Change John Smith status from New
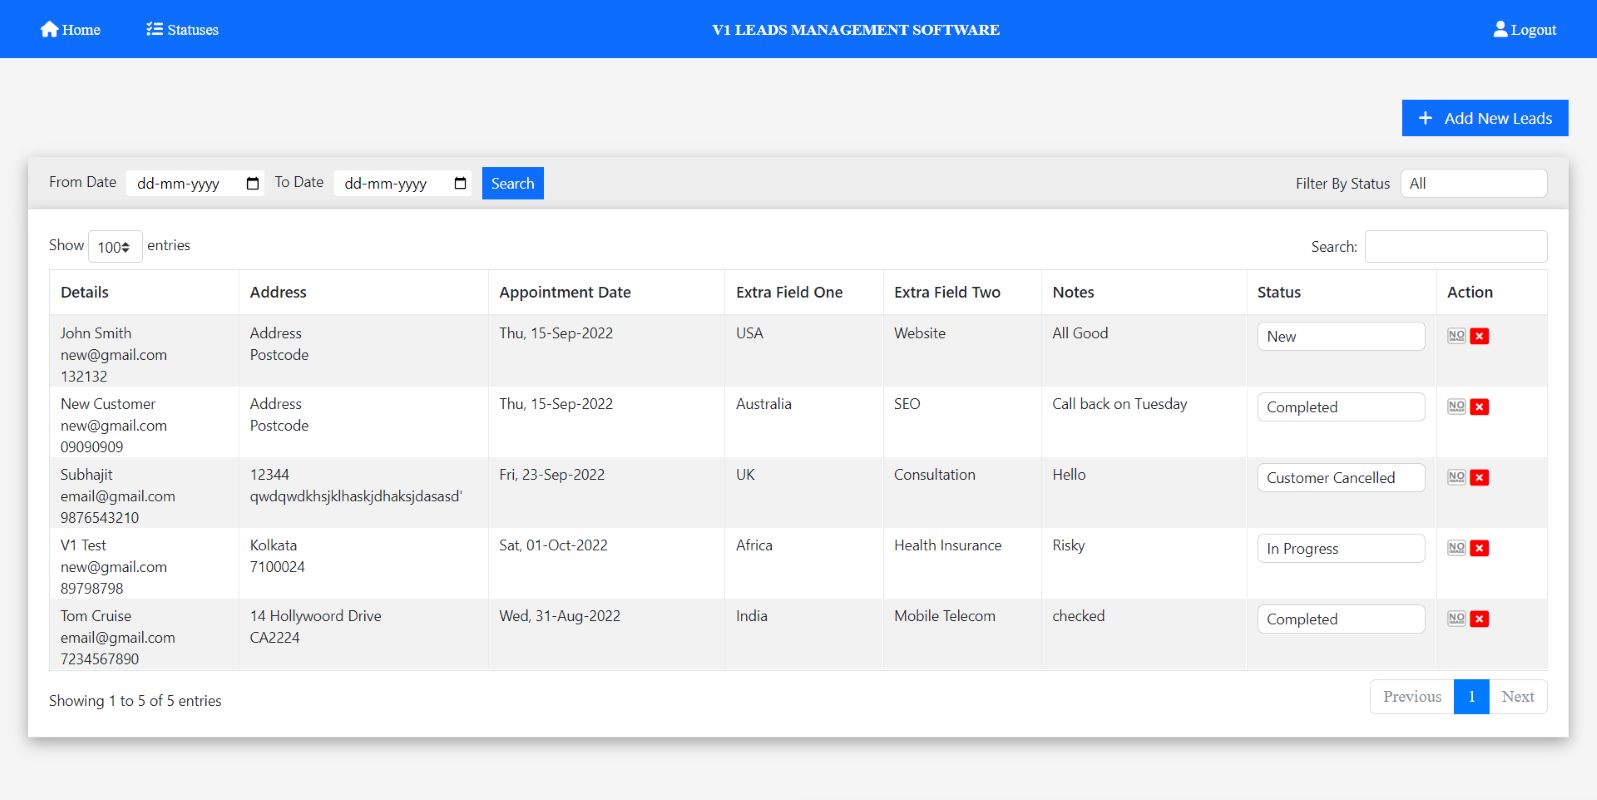The image size is (1597, 800). [x=1340, y=337]
